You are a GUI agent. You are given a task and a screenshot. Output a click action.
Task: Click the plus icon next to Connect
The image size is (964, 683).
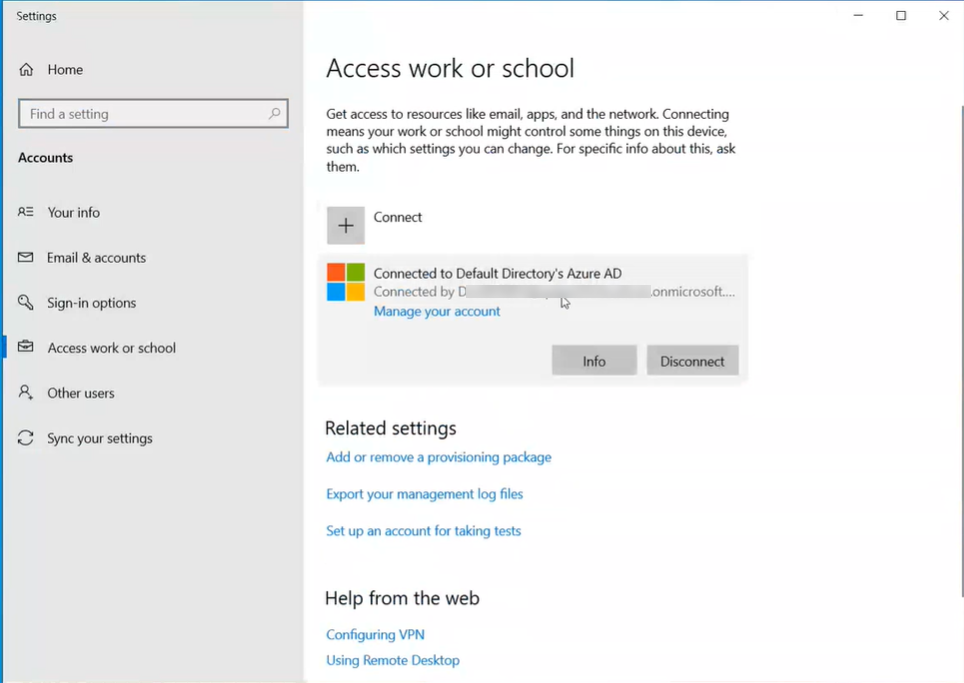click(346, 226)
